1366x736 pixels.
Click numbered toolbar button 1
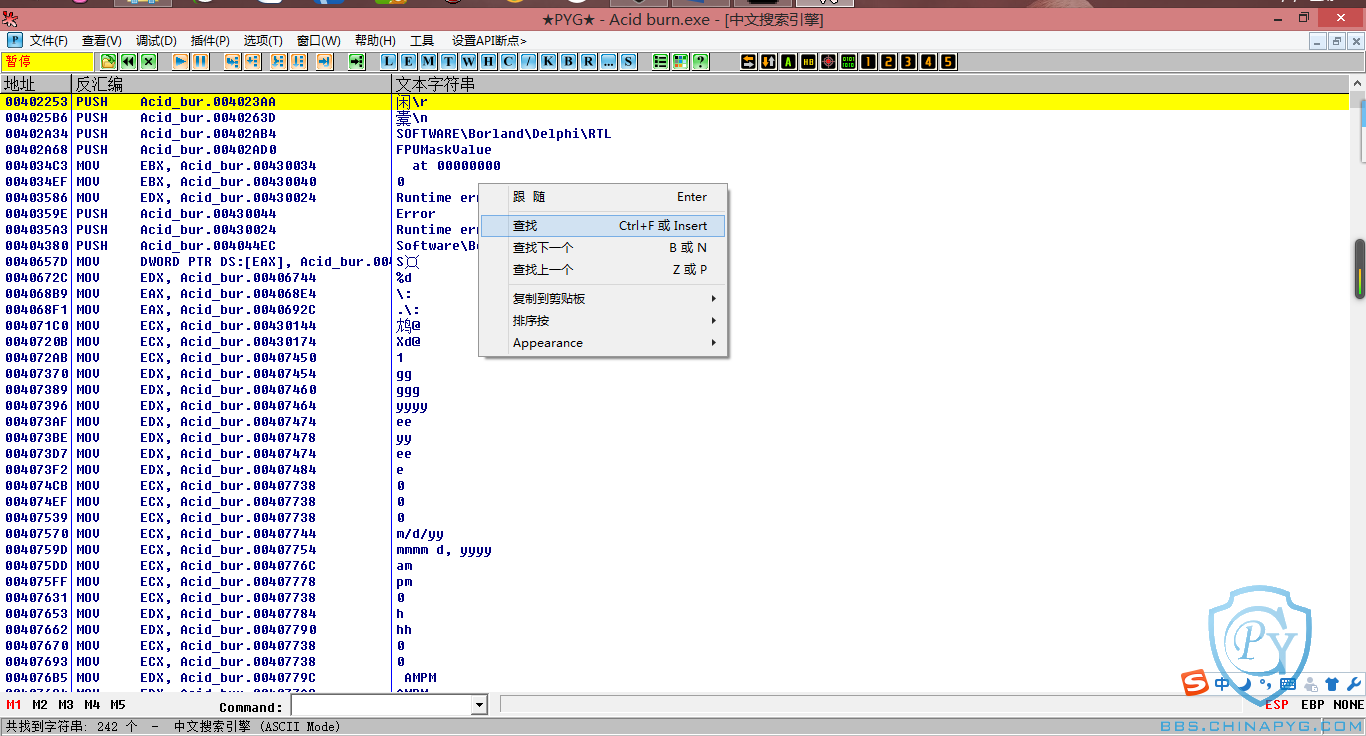pos(869,61)
